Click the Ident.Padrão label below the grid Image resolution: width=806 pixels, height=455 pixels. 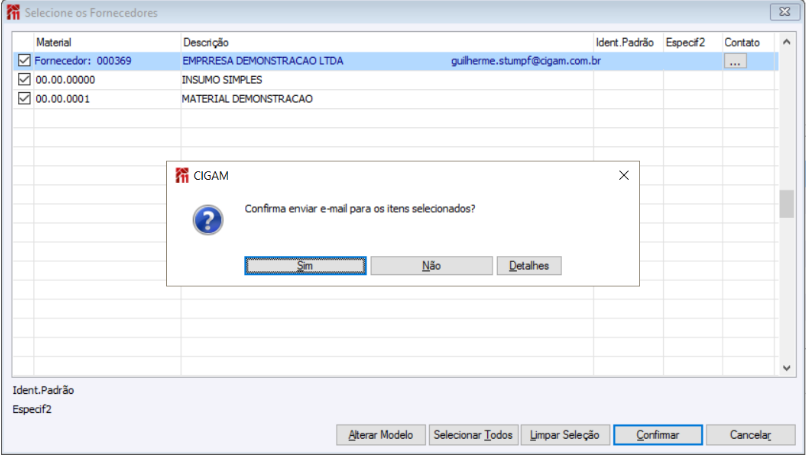pos(43,390)
